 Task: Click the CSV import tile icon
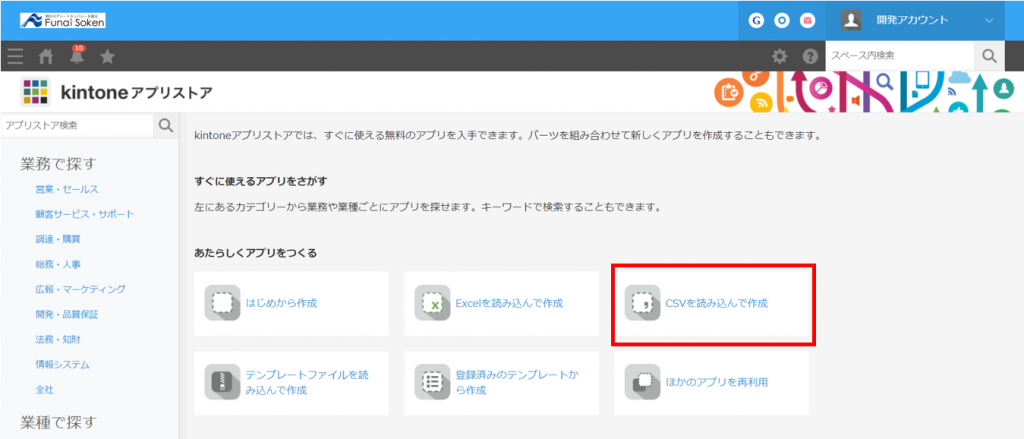(x=643, y=302)
